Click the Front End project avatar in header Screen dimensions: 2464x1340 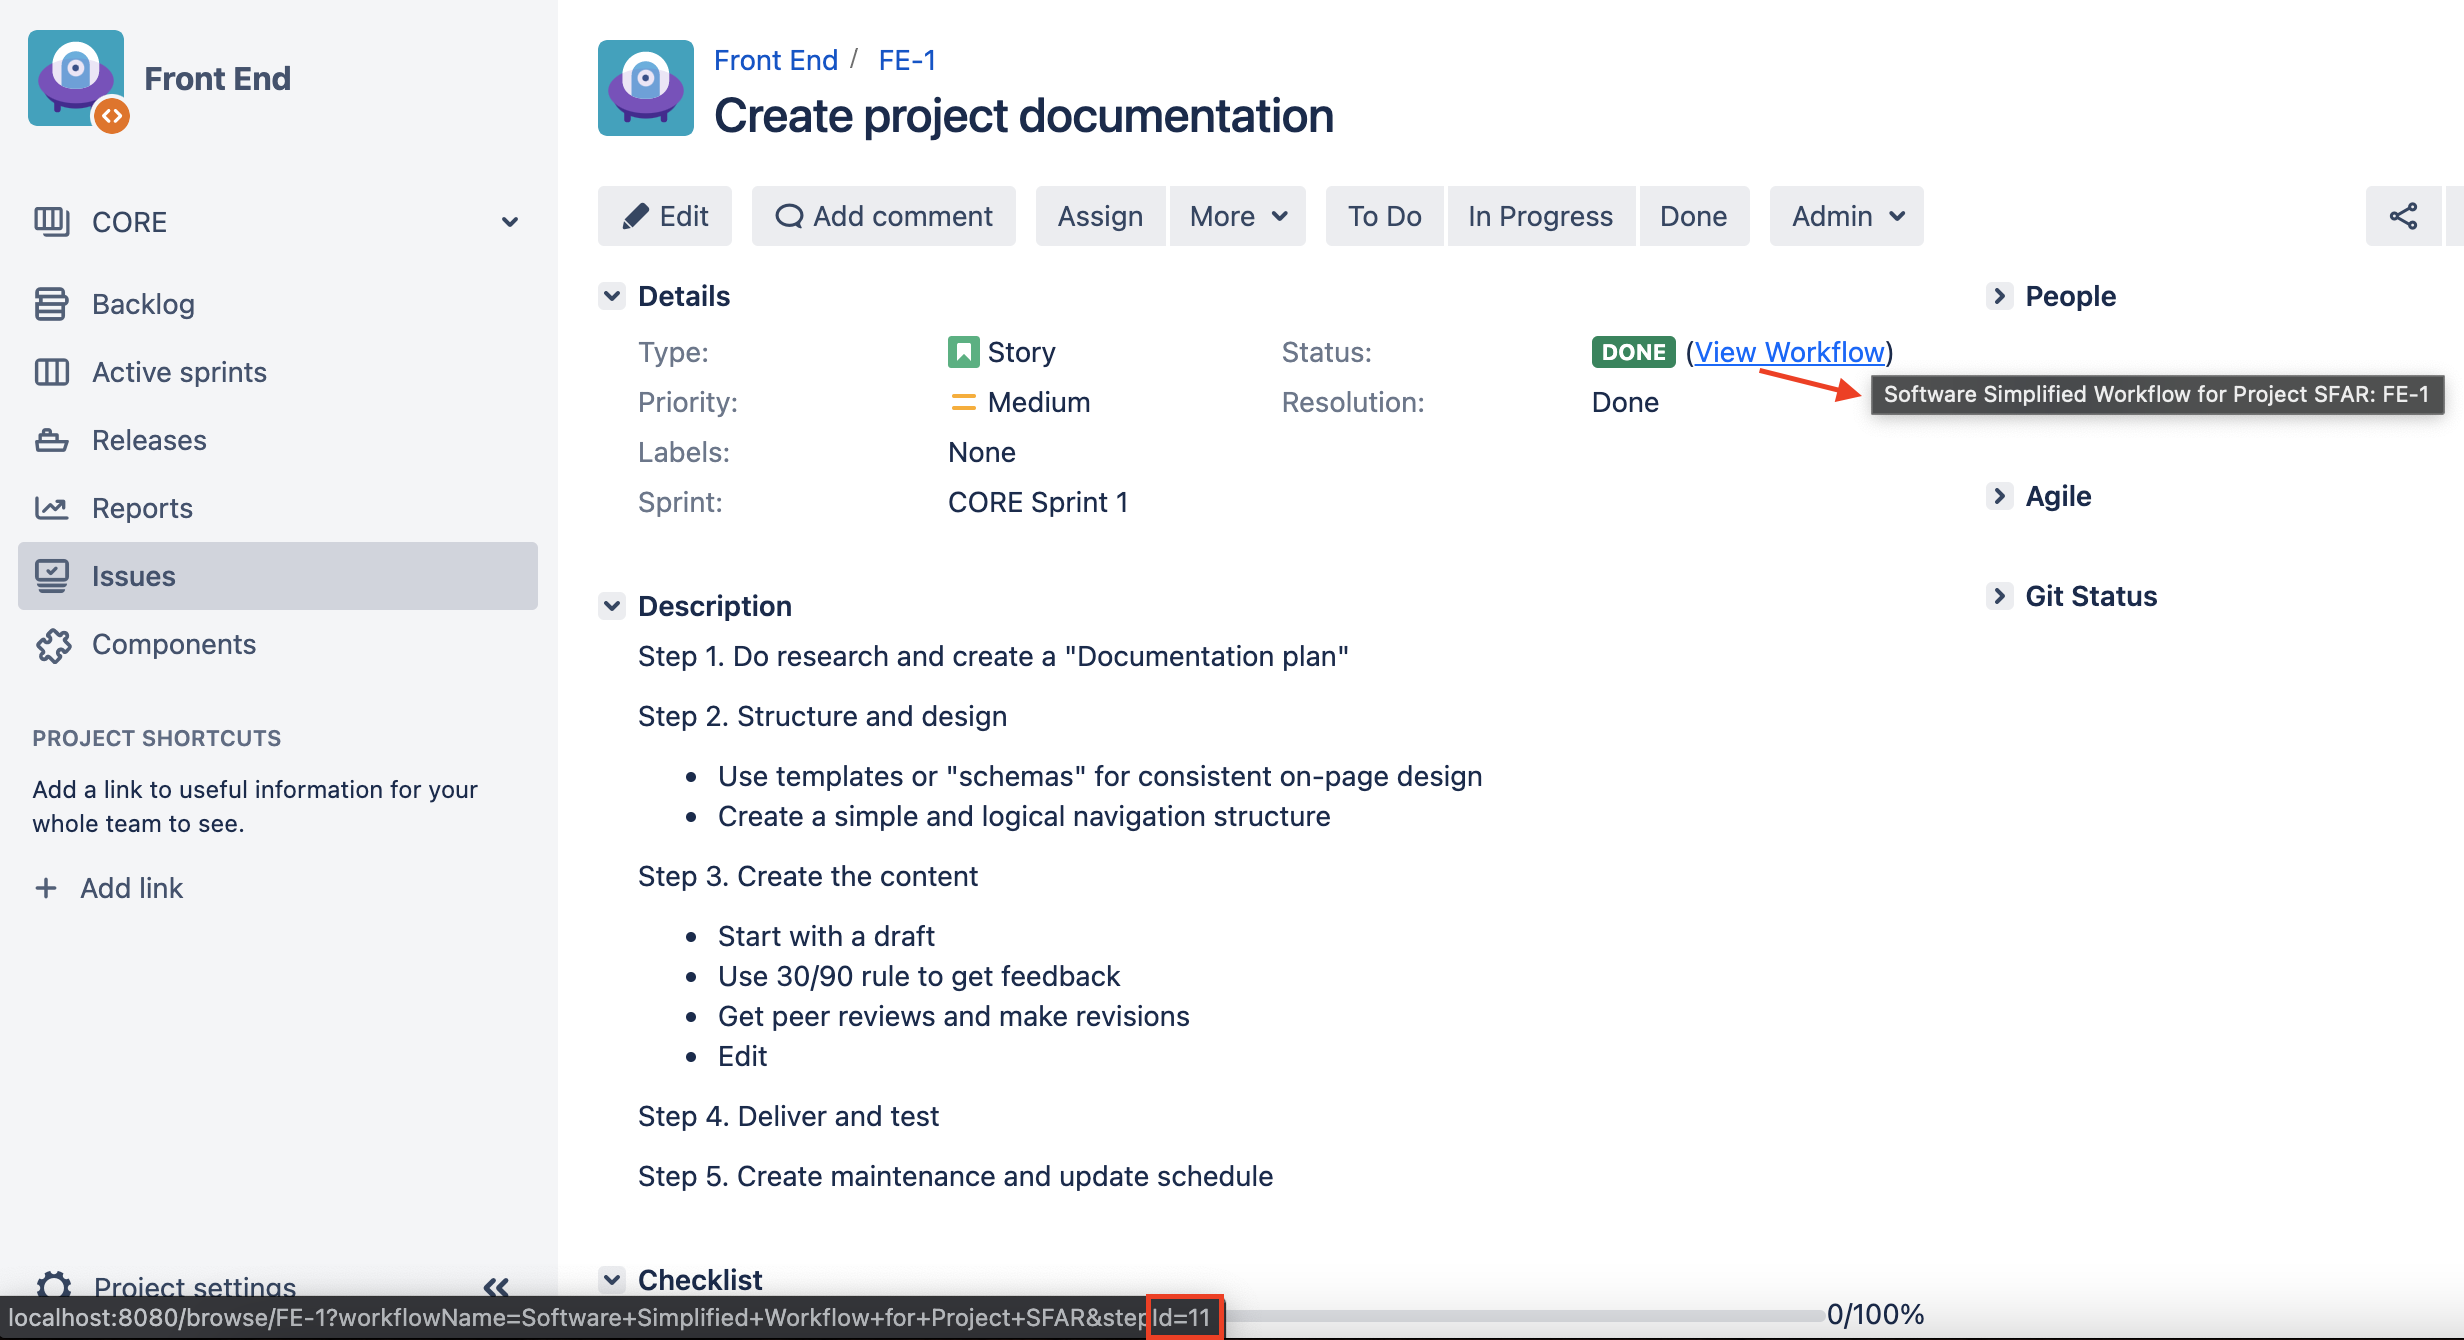tap(645, 88)
